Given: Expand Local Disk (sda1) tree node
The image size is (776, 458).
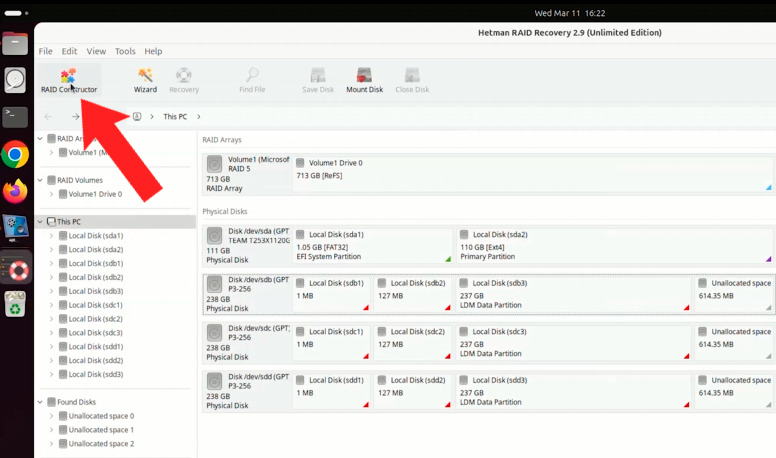Looking at the screenshot, I should [51, 236].
